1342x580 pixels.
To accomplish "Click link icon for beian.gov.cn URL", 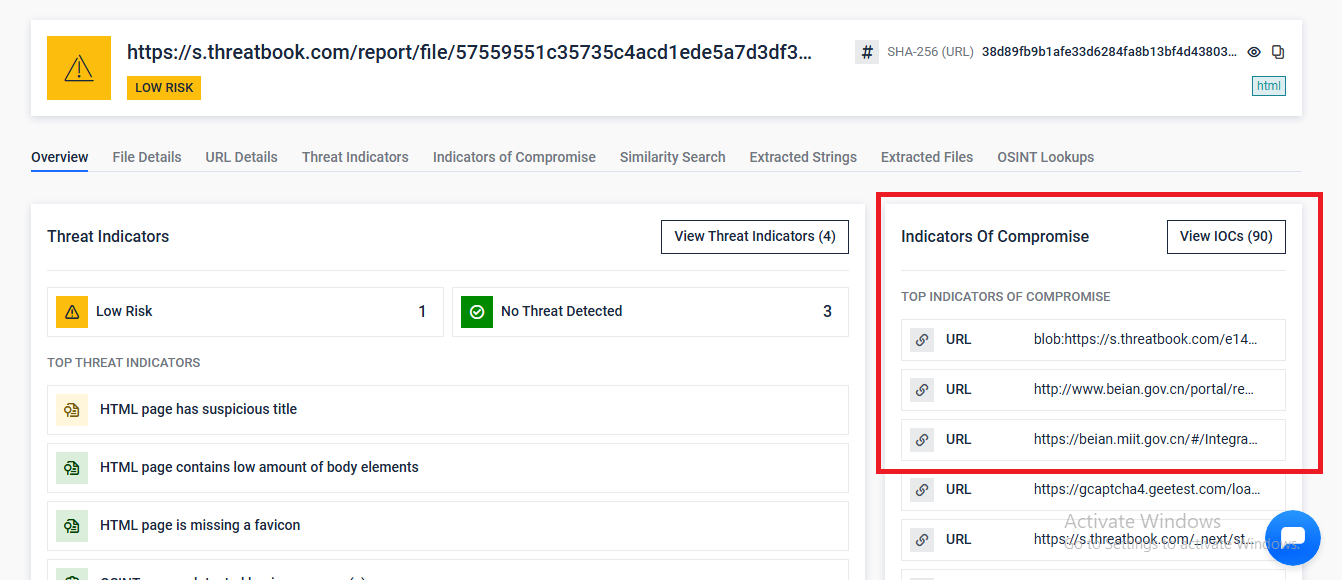I will coord(922,390).
